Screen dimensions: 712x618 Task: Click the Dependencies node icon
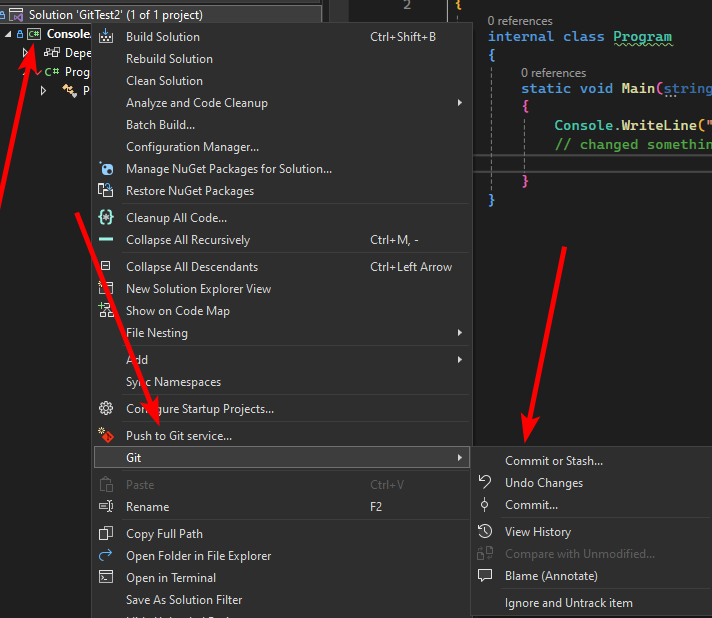click(52, 53)
